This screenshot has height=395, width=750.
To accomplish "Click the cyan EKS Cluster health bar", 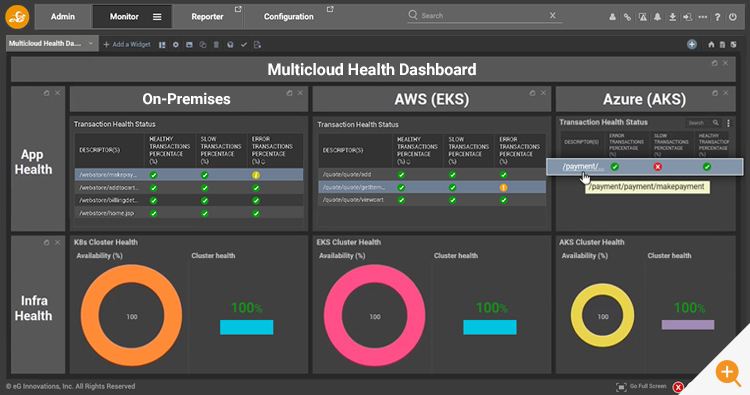I will coord(490,327).
